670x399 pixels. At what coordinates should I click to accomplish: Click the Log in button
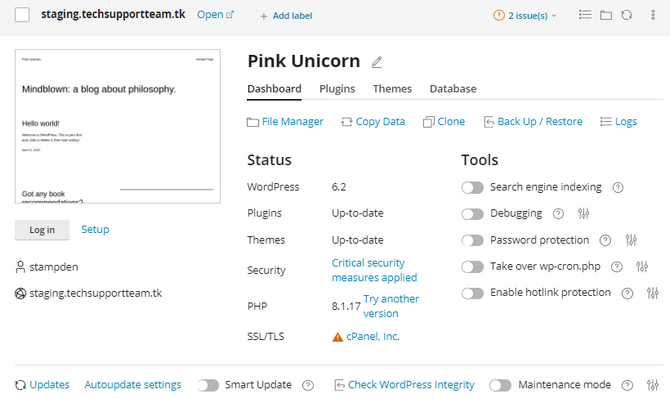[x=42, y=230]
